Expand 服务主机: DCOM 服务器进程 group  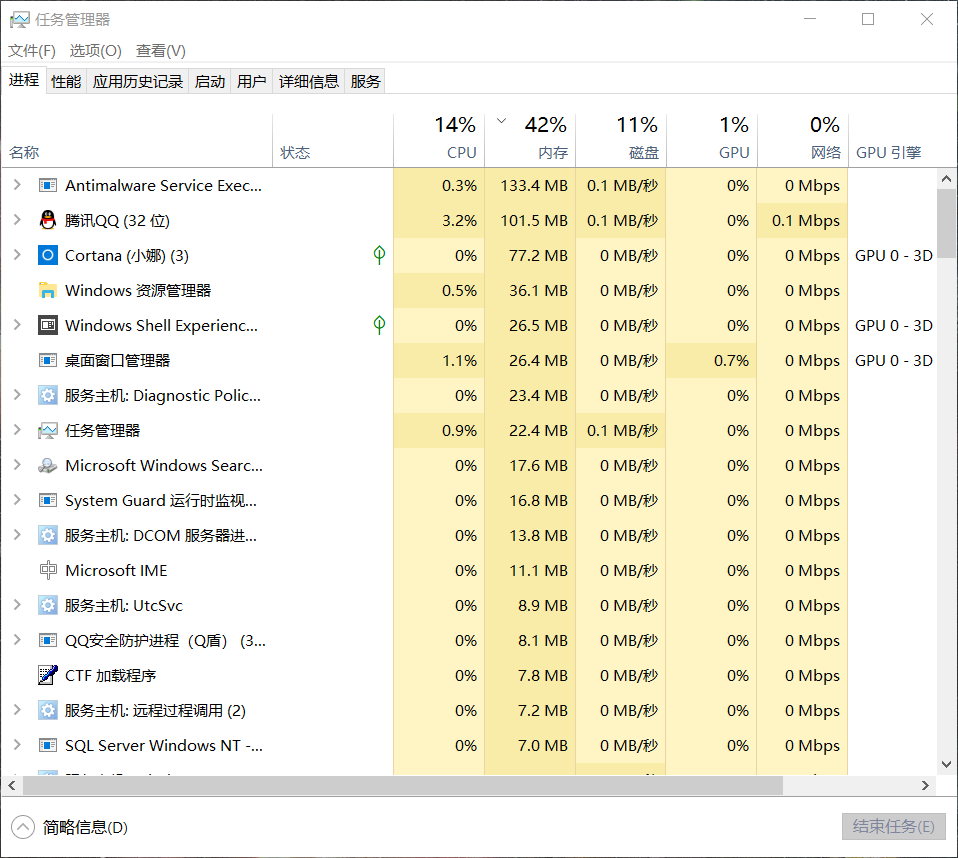pos(17,535)
